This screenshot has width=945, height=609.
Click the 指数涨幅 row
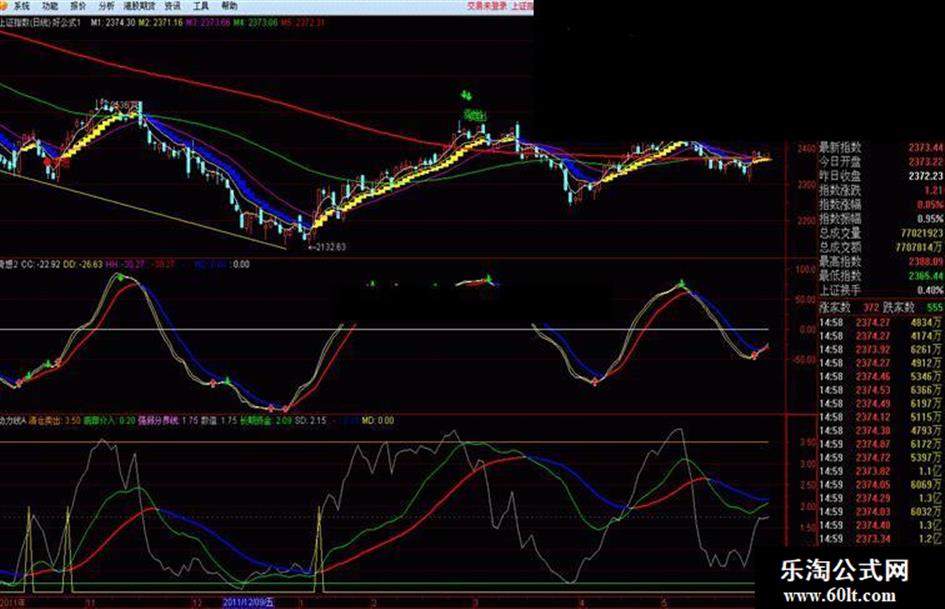tap(881, 204)
